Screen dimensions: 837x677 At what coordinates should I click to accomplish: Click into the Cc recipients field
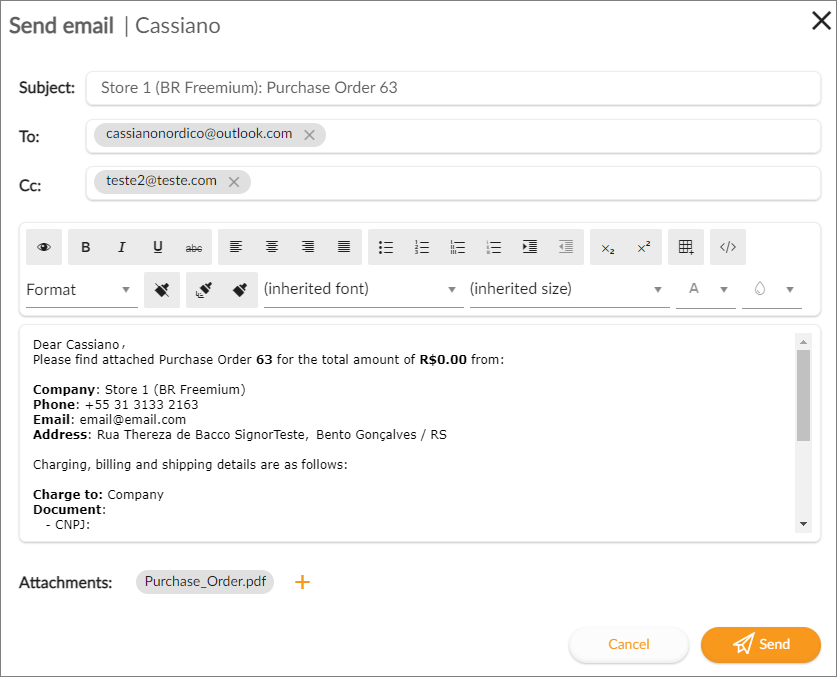453,184
